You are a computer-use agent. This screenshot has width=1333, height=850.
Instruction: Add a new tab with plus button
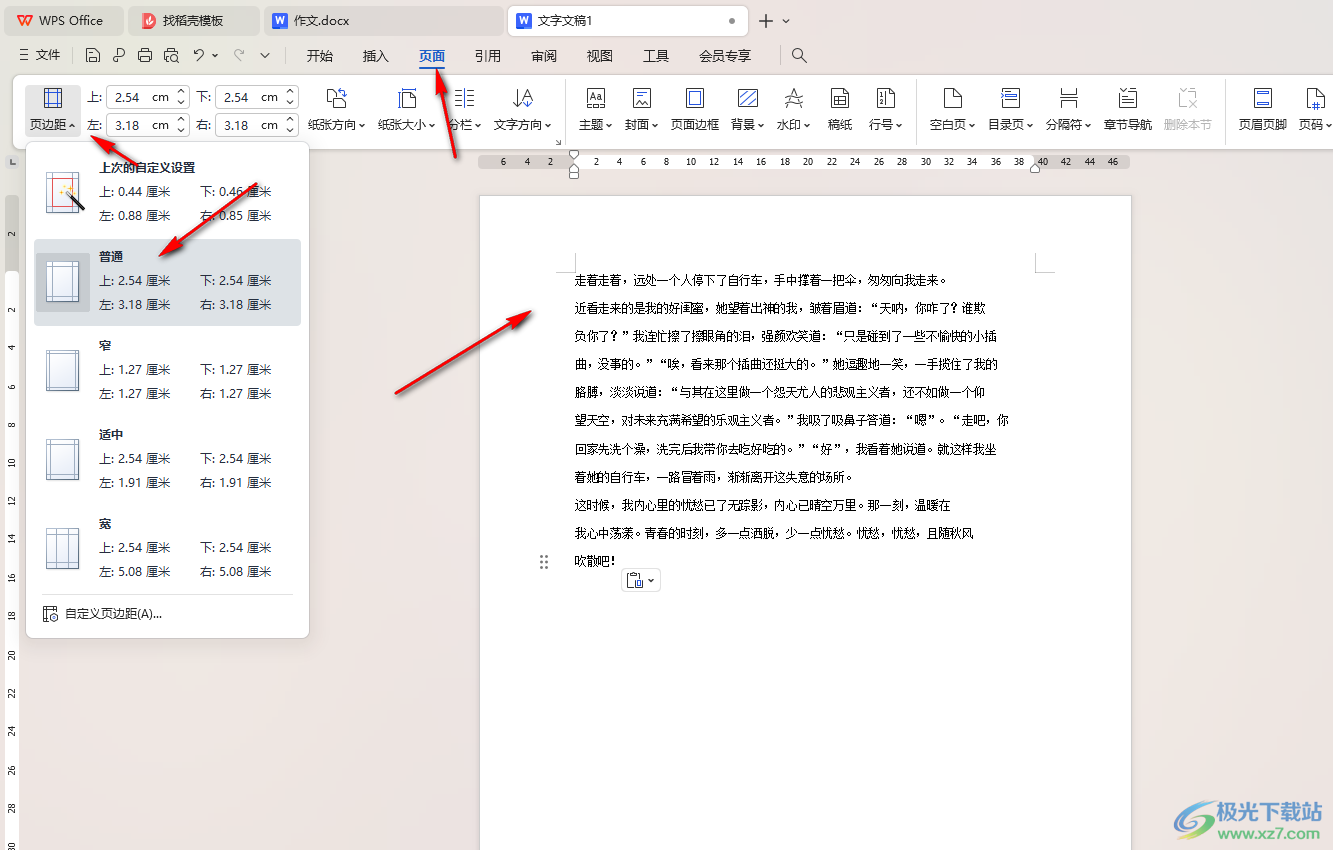click(x=766, y=20)
